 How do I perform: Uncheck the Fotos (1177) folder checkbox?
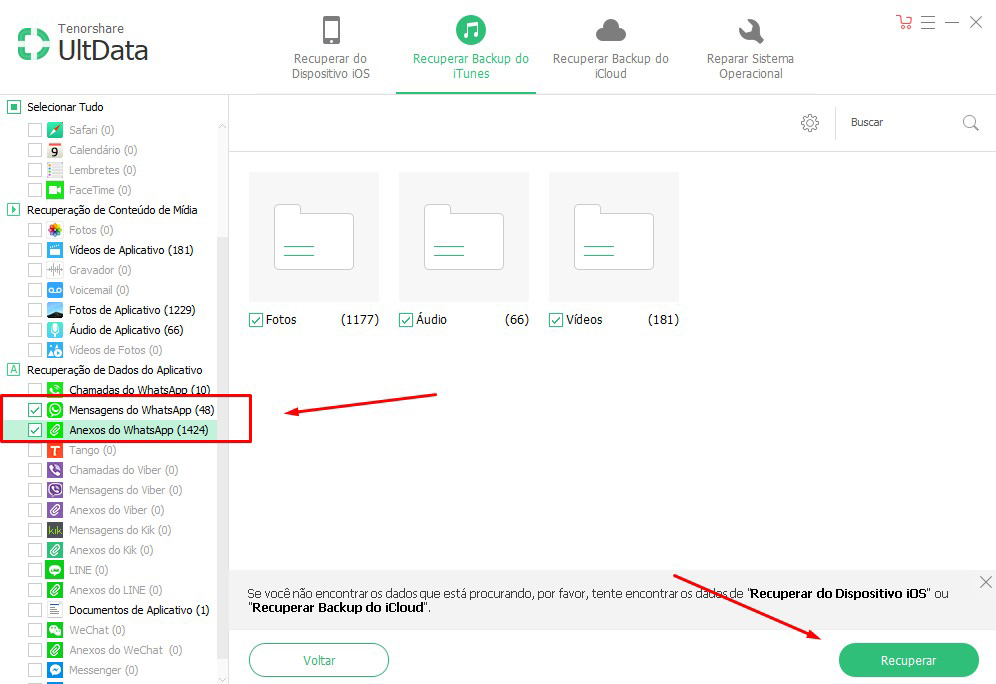(256, 320)
